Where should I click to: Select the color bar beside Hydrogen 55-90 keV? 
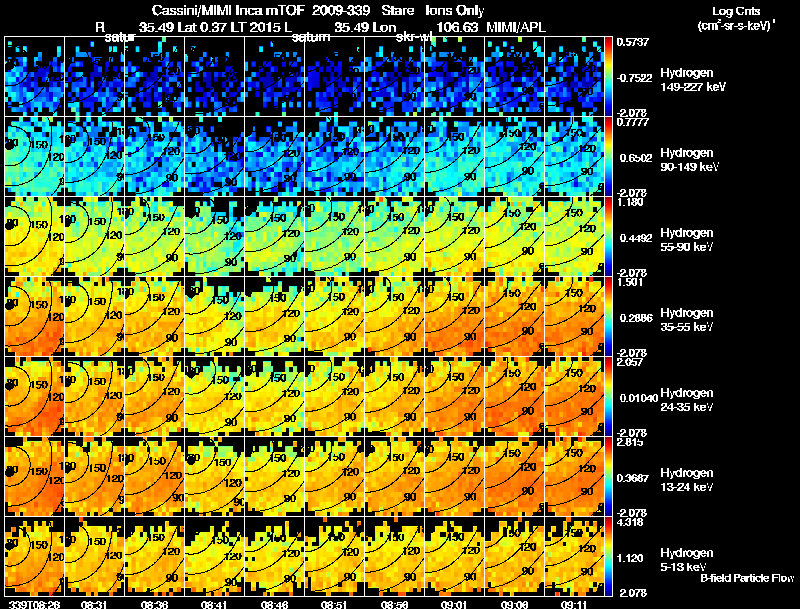tap(608, 236)
